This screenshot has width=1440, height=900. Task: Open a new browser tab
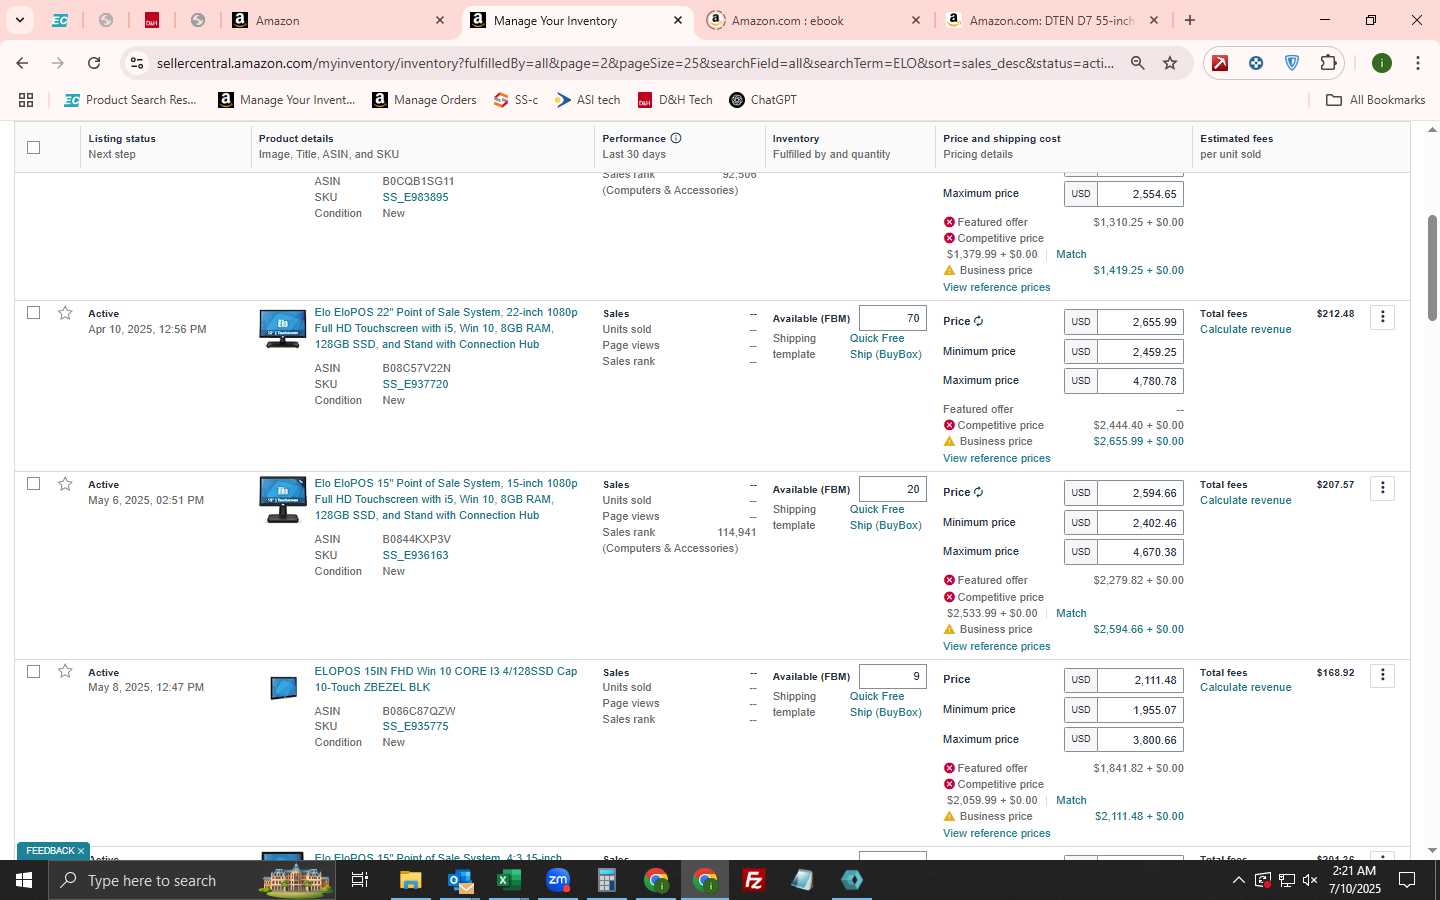(1190, 20)
